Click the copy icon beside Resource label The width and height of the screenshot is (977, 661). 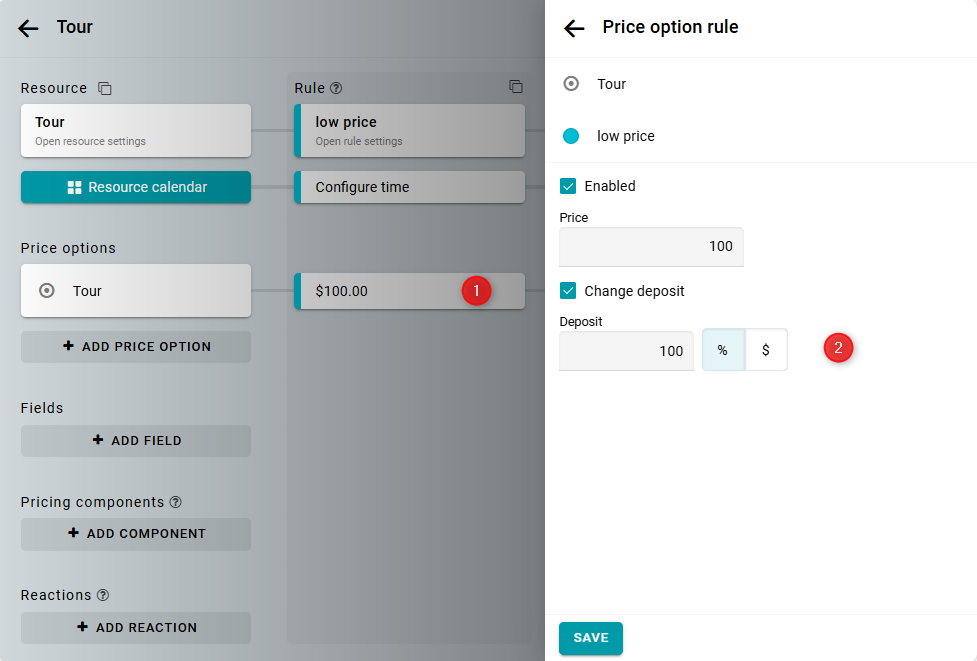click(105, 89)
